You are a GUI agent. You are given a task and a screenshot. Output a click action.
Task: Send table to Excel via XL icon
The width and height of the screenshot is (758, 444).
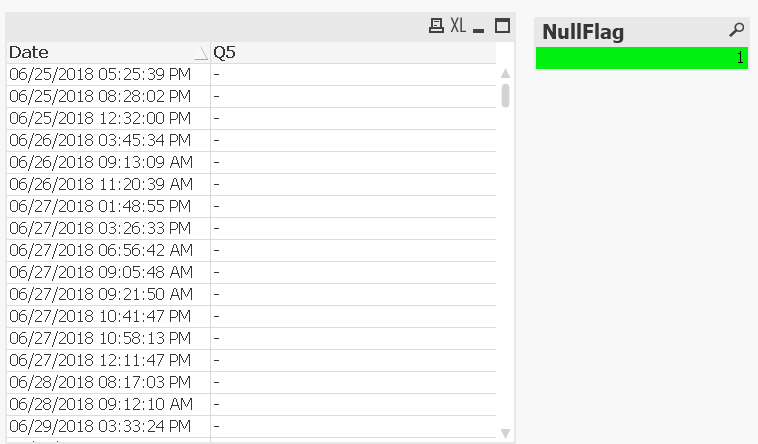pos(458,26)
